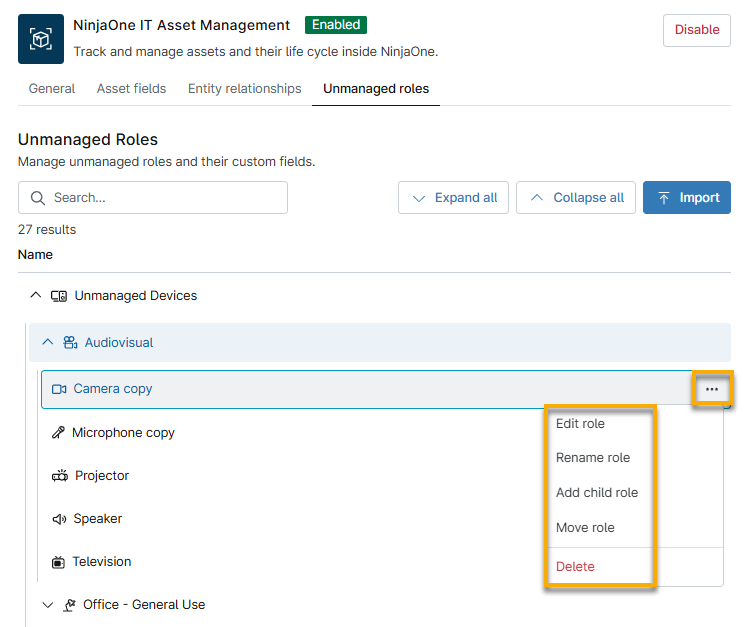Screen dimensions: 745x627
Task: Select Rename role in the context menu
Action: (x=593, y=458)
